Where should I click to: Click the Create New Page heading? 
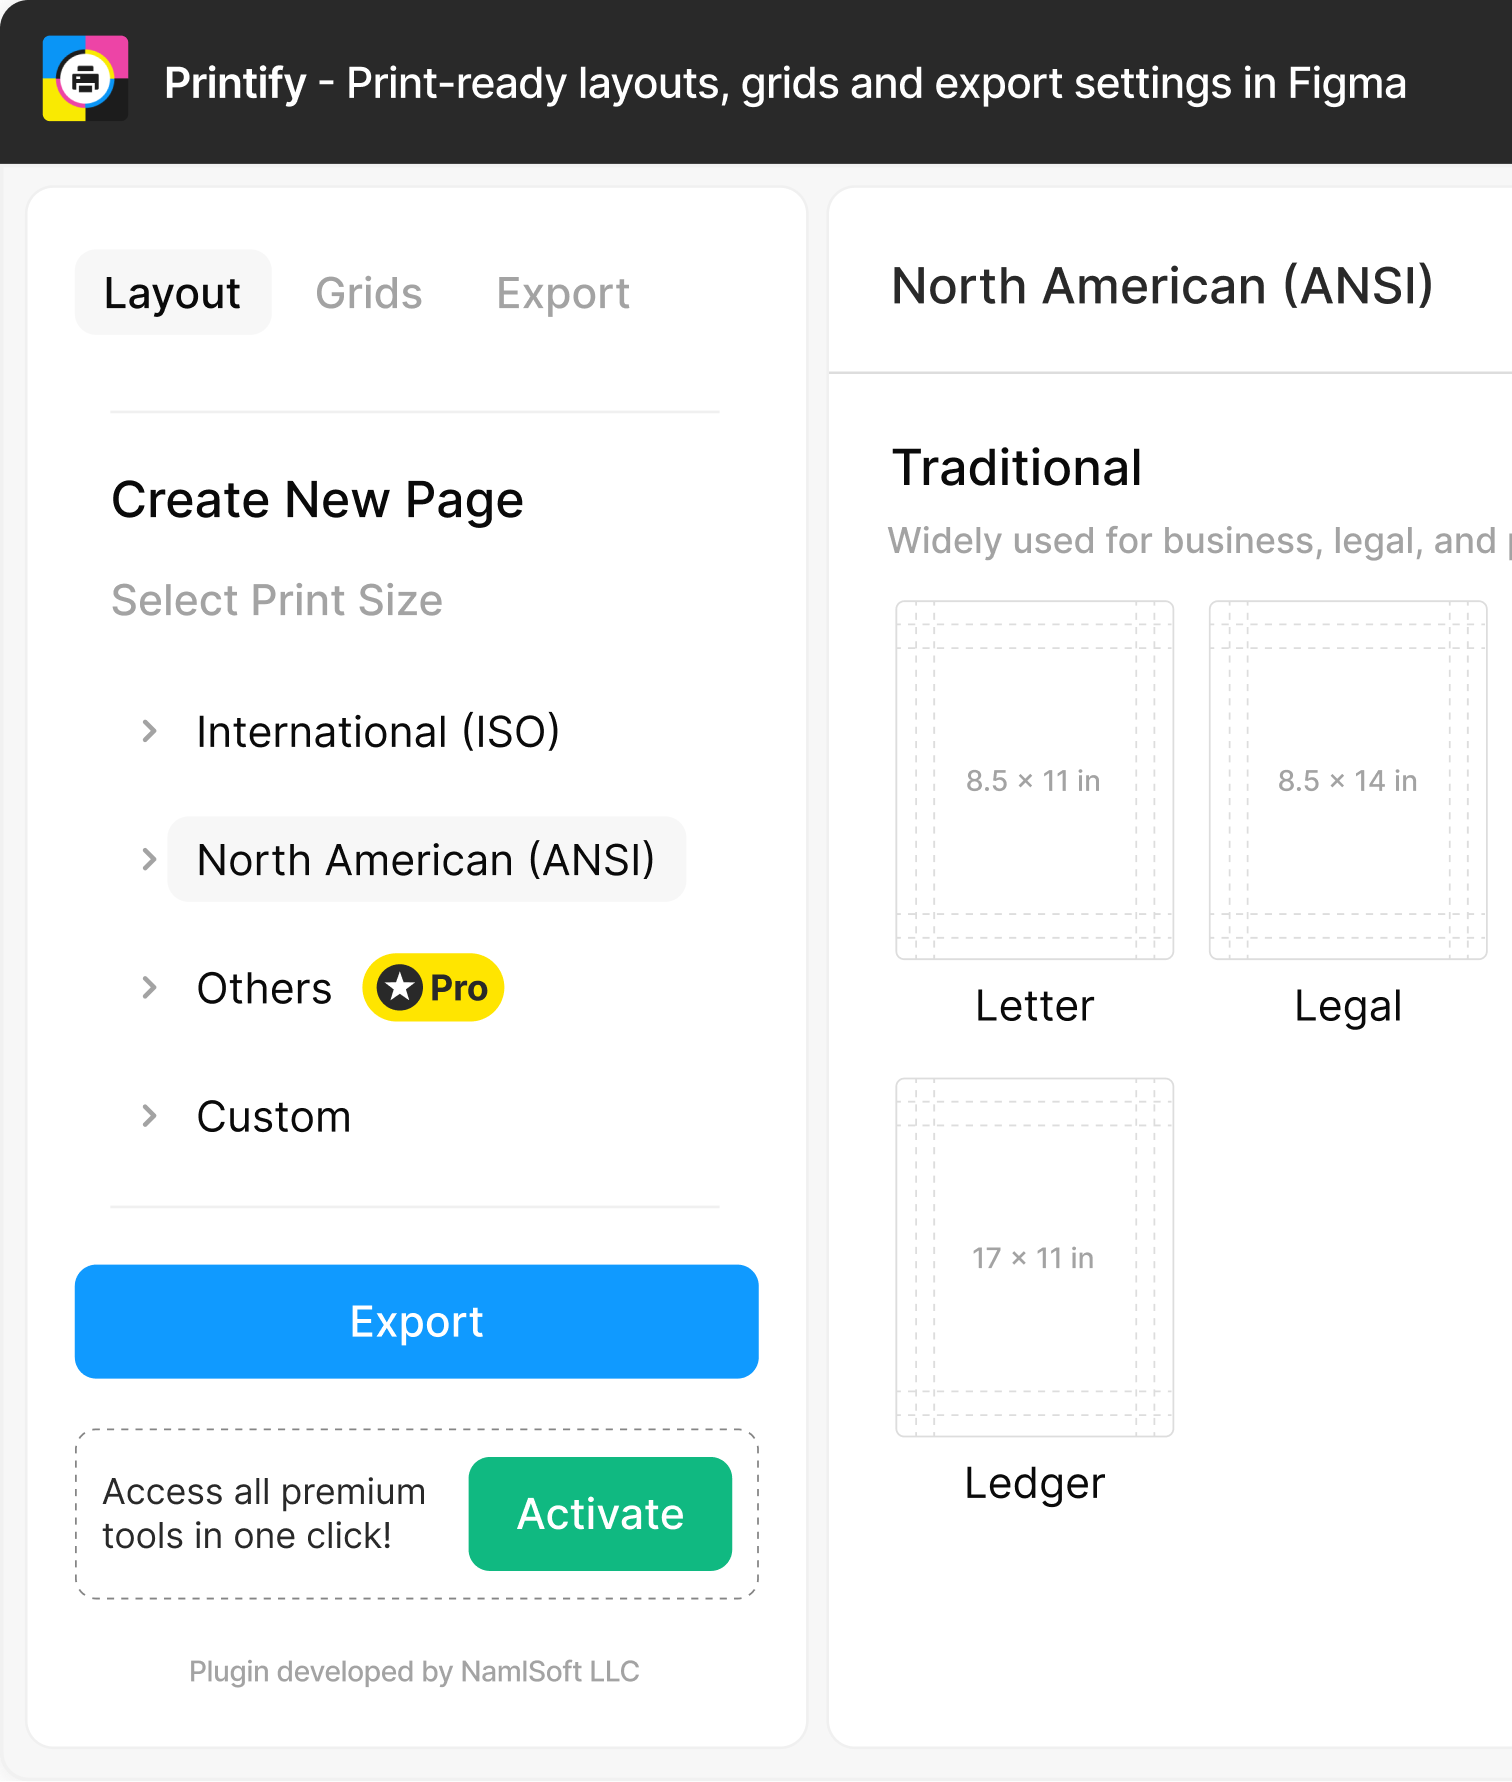pos(317,500)
